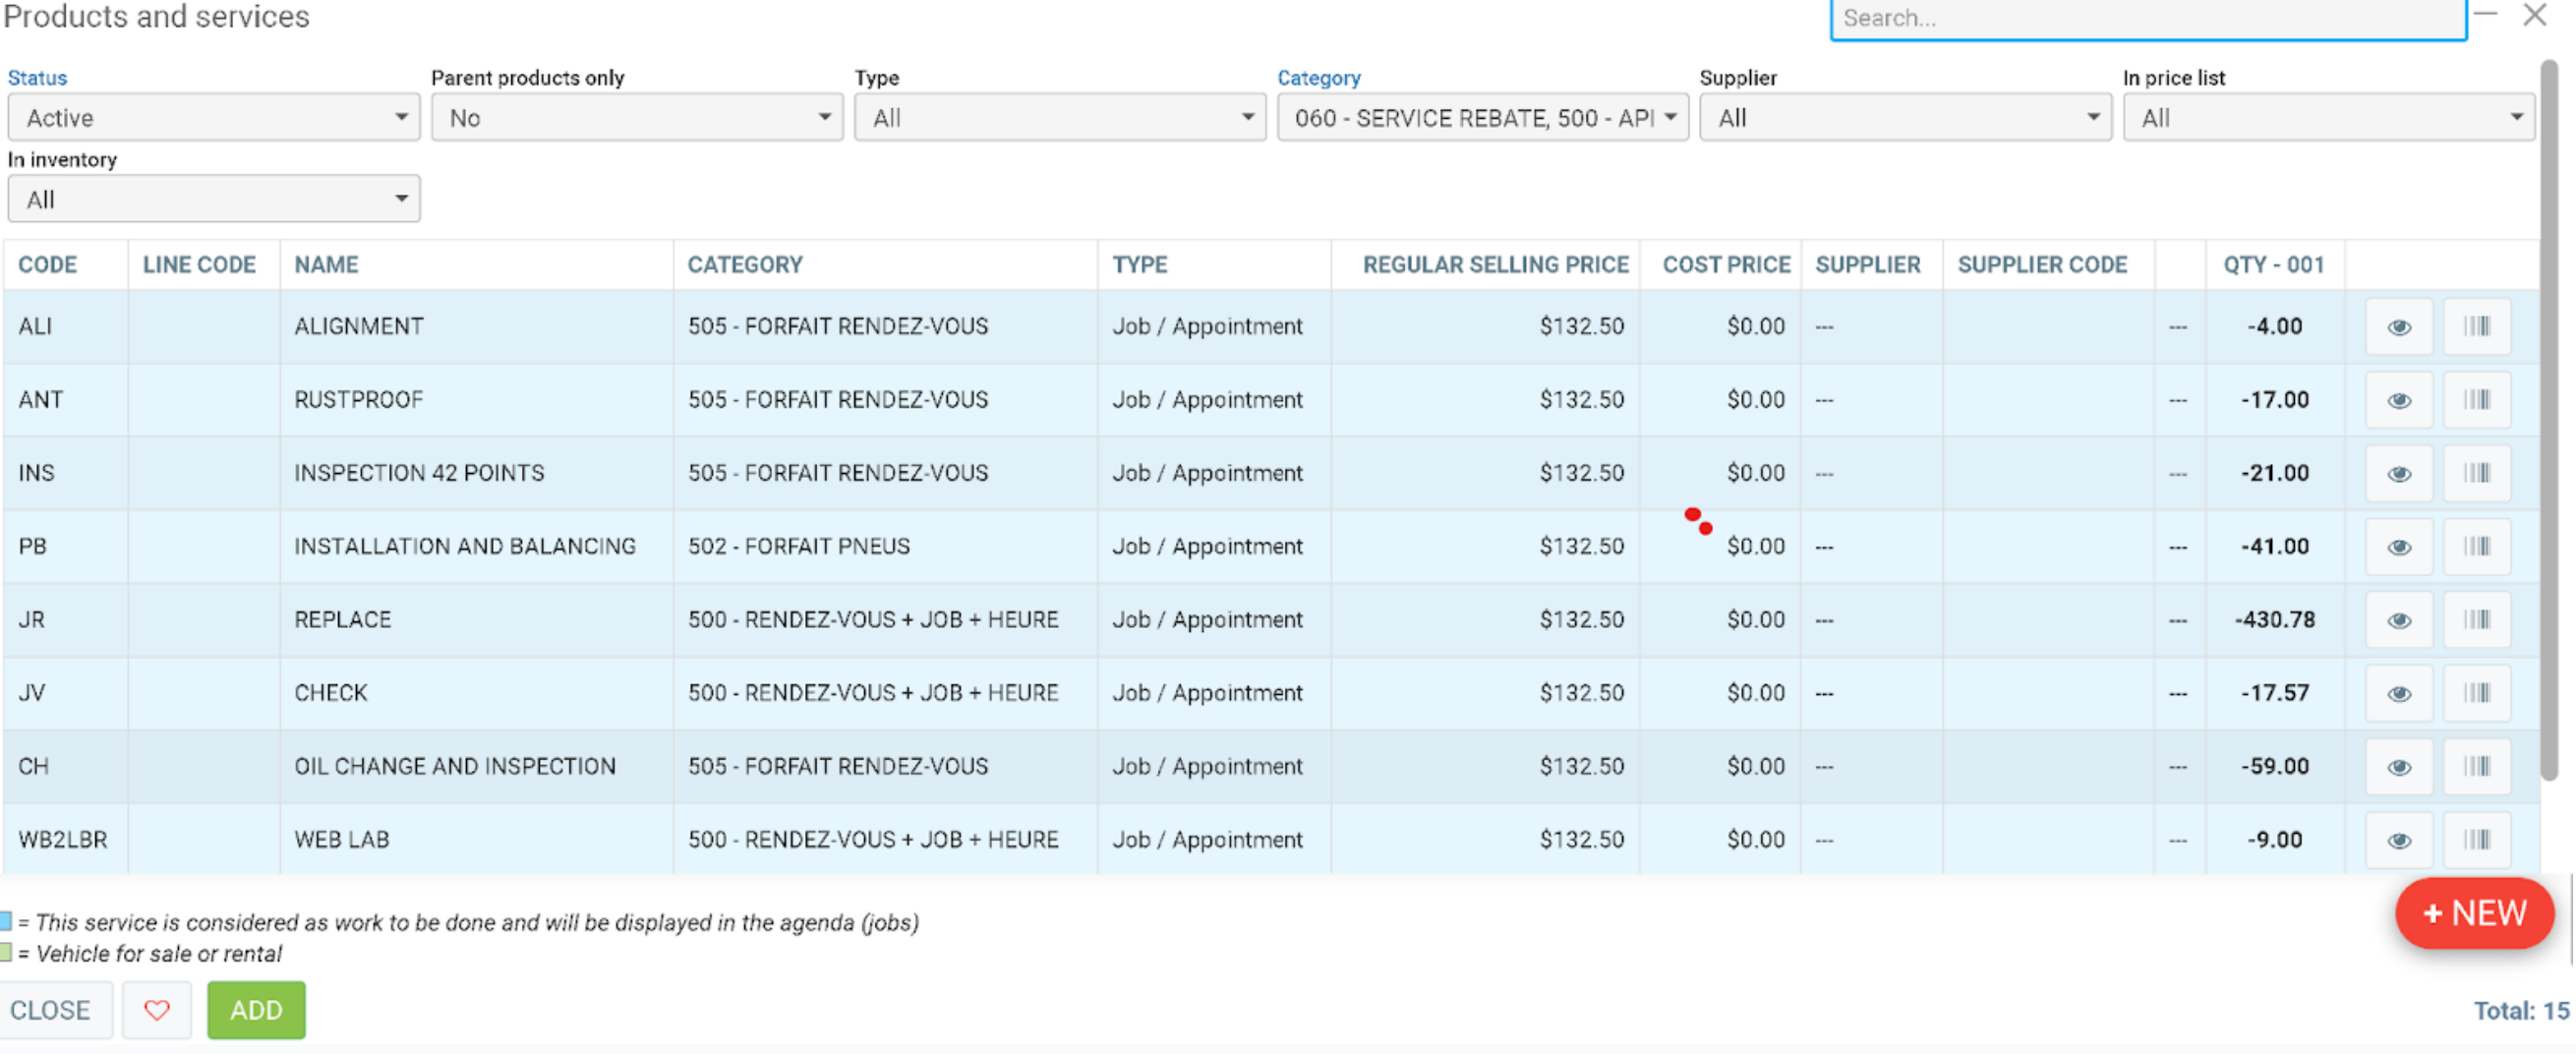Open the Status dropdown showing Active
2576x1054 pixels.
coord(213,118)
